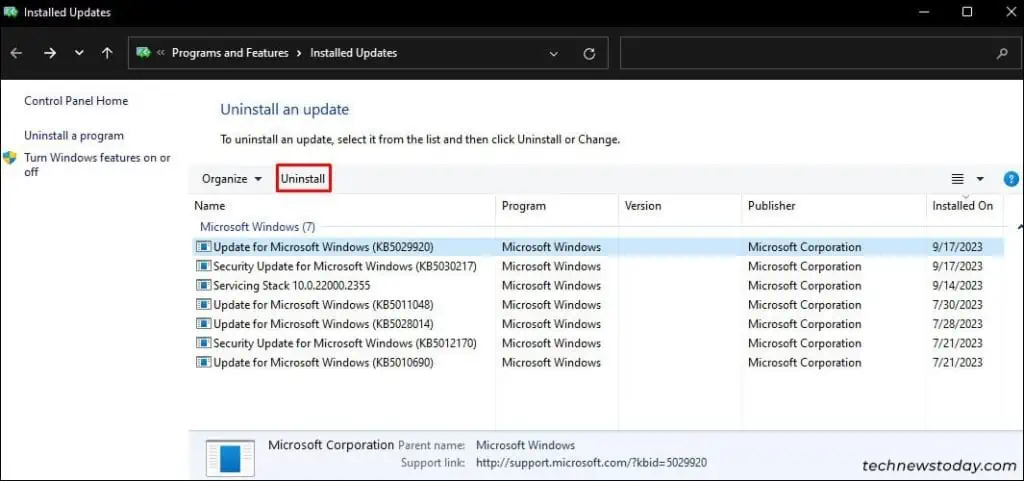Click the support link URL in details pane

(591, 463)
